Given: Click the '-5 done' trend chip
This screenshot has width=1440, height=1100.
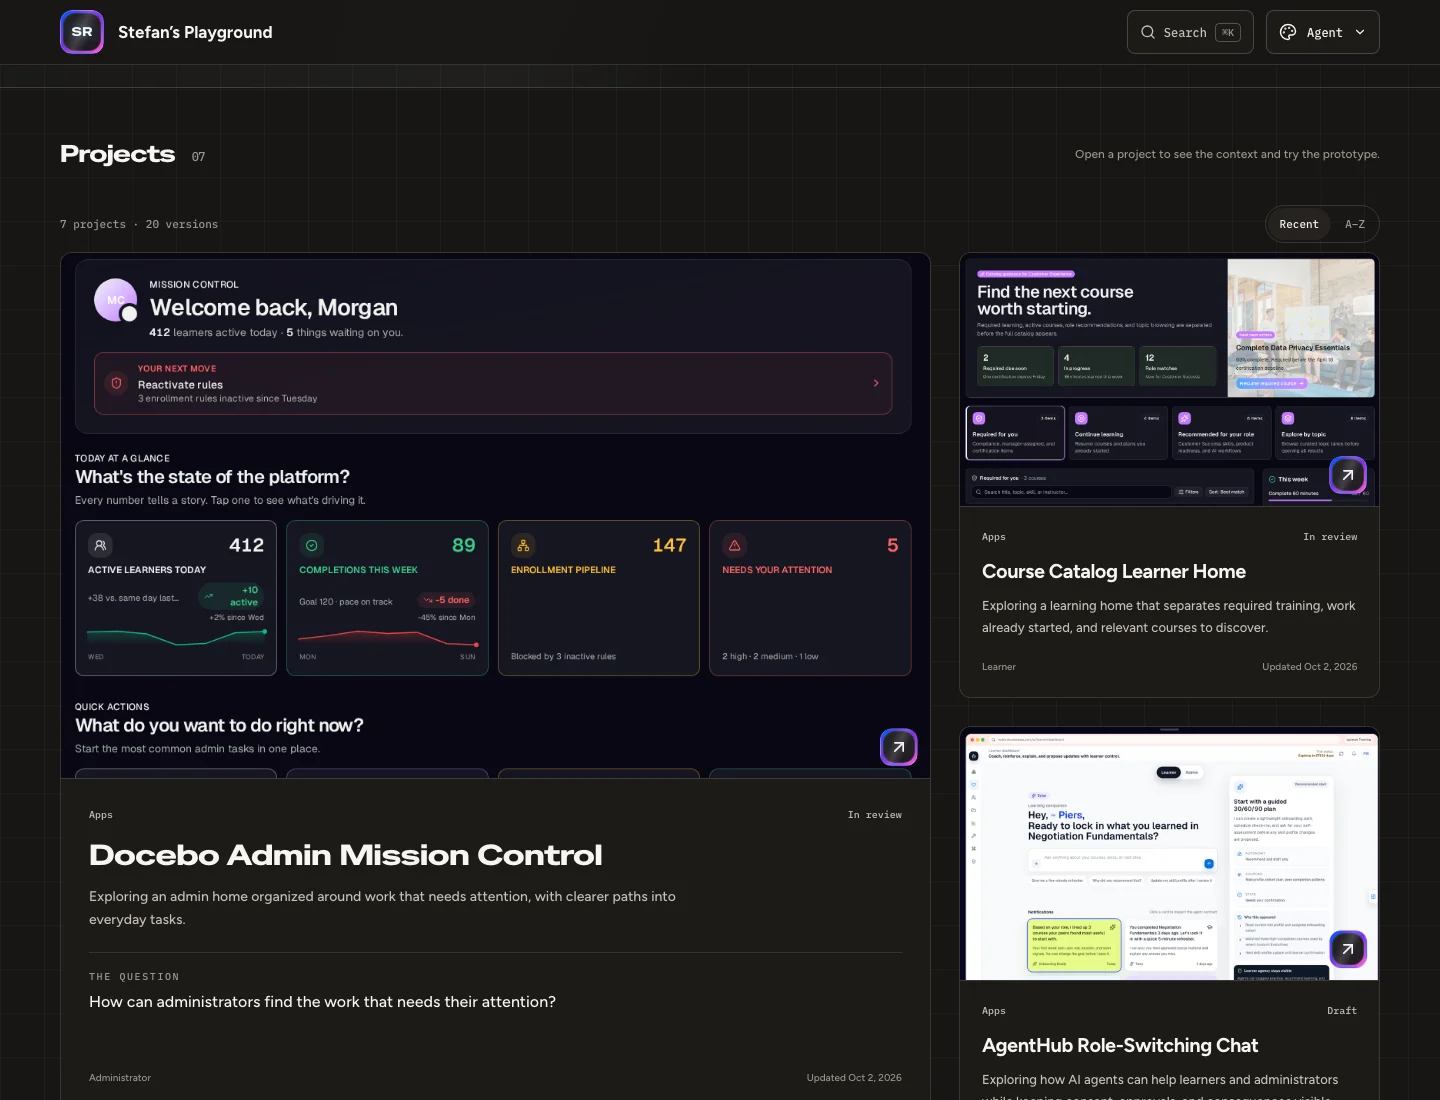Looking at the screenshot, I should point(446,600).
